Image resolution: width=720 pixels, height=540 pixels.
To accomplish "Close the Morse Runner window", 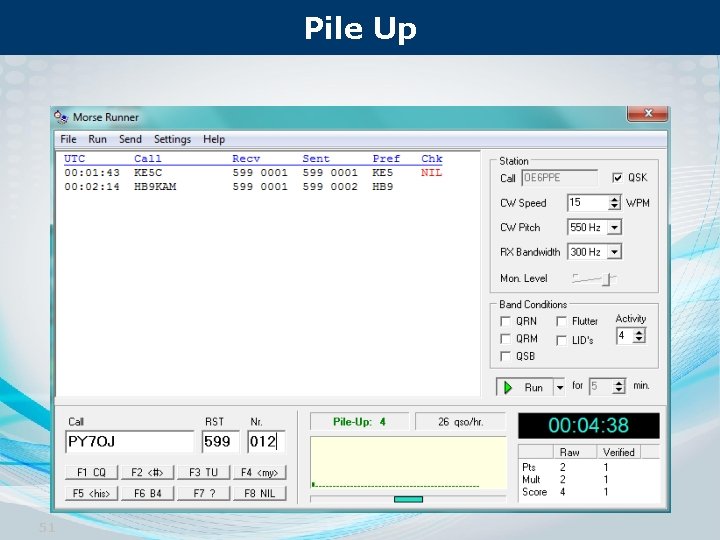I will [x=647, y=113].
